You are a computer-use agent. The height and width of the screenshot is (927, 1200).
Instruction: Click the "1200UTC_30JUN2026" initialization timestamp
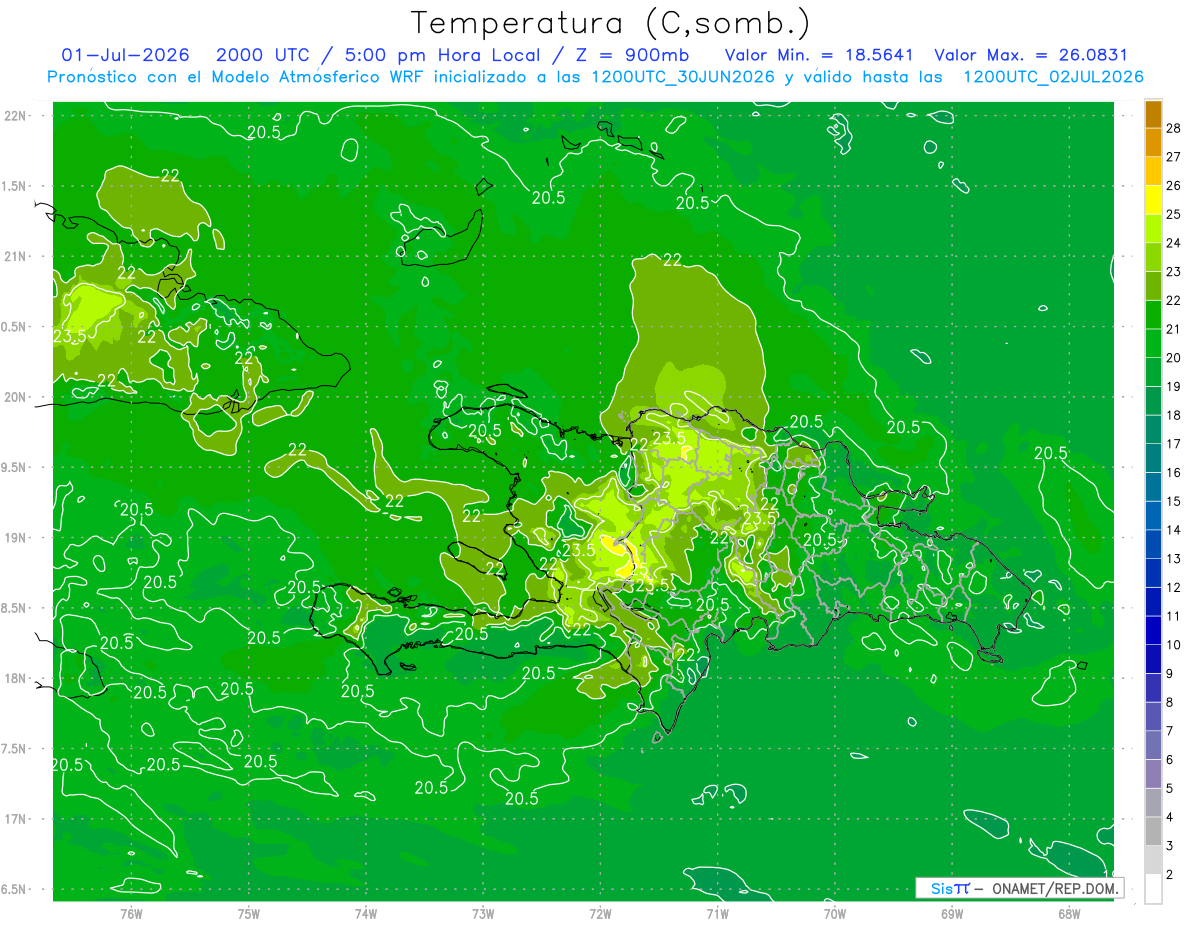click(x=684, y=77)
